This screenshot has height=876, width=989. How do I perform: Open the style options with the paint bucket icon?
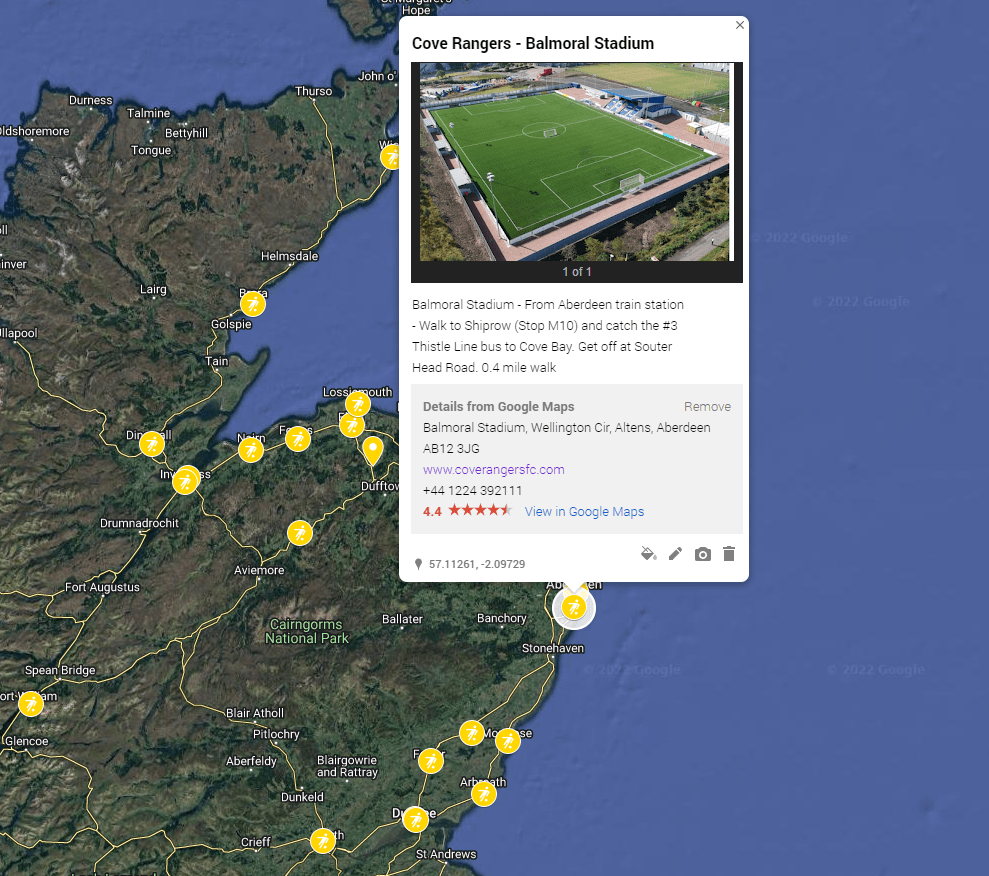[x=648, y=553]
